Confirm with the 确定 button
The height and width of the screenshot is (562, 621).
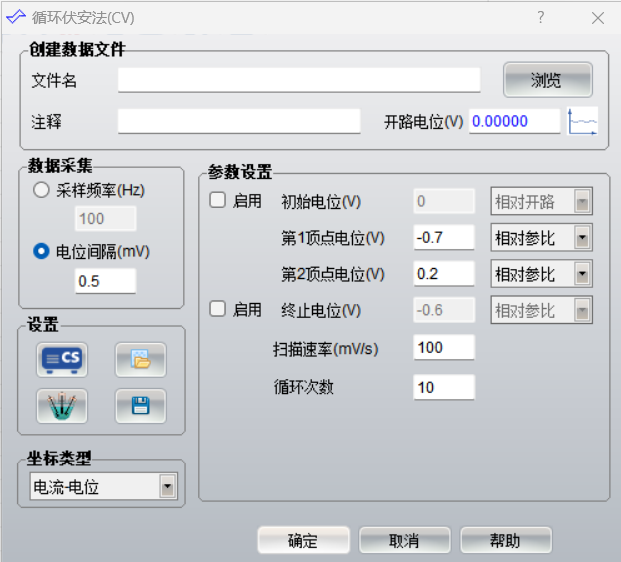[303, 540]
